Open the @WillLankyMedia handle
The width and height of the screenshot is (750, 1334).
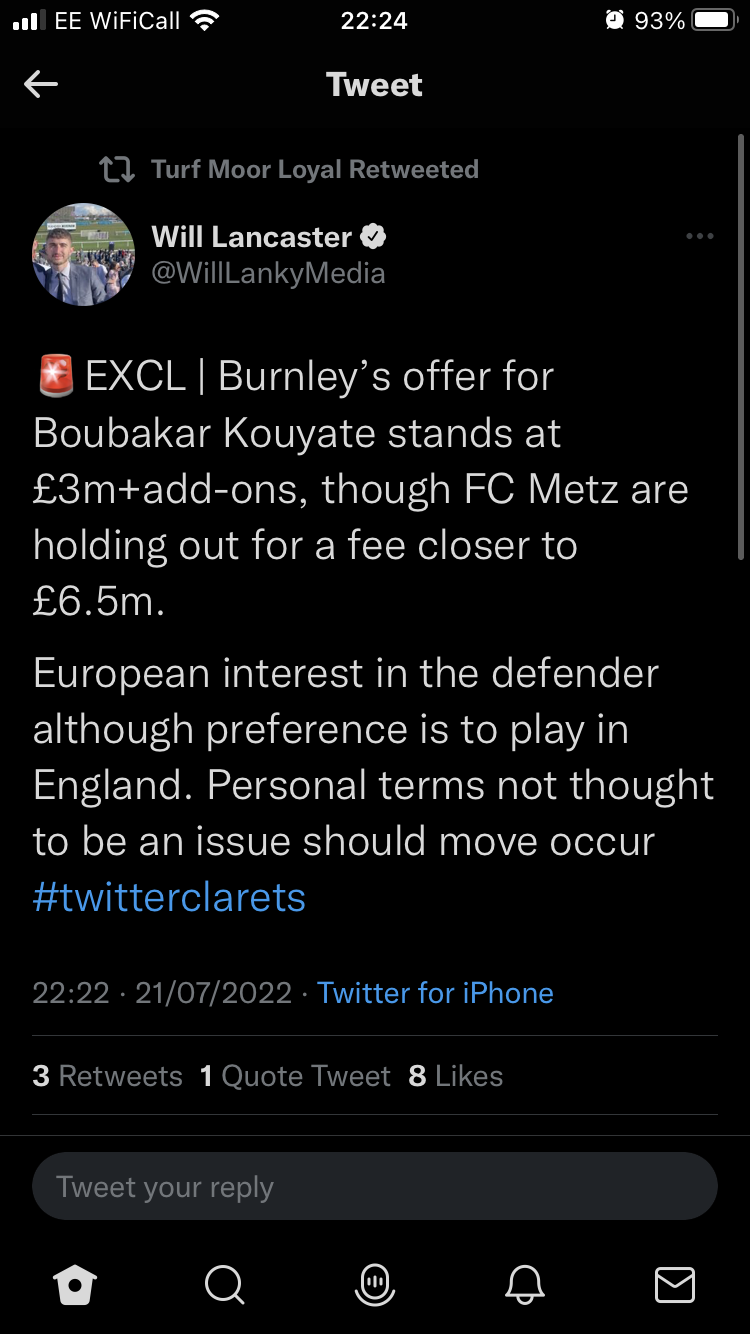[268, 273]
